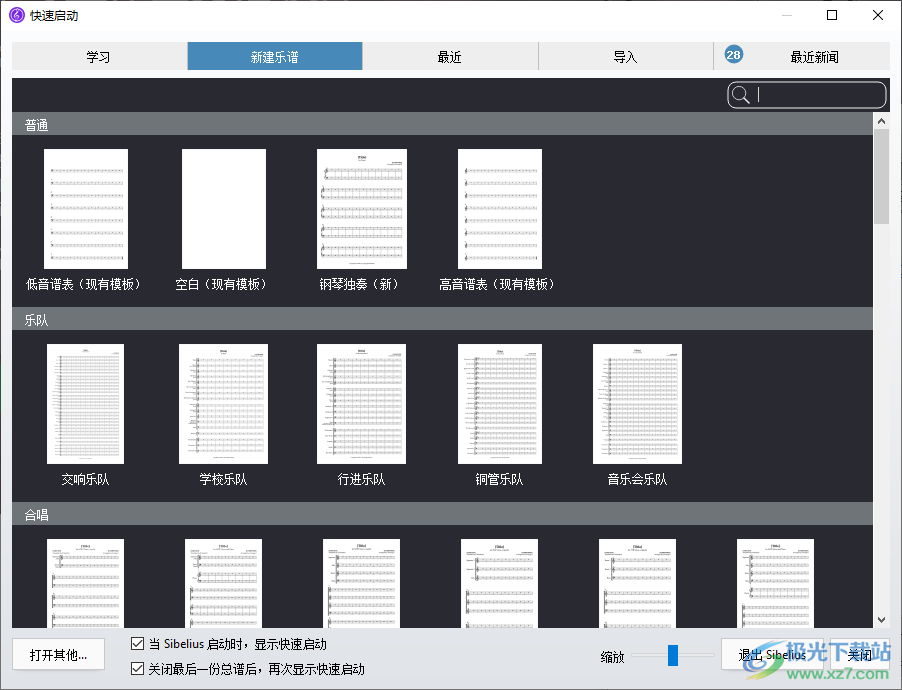Image resolution: width=902 pixels, height=690 pixels.
Task: Choose the 铜管乐队 template
Action: click(x=499, y=404)
